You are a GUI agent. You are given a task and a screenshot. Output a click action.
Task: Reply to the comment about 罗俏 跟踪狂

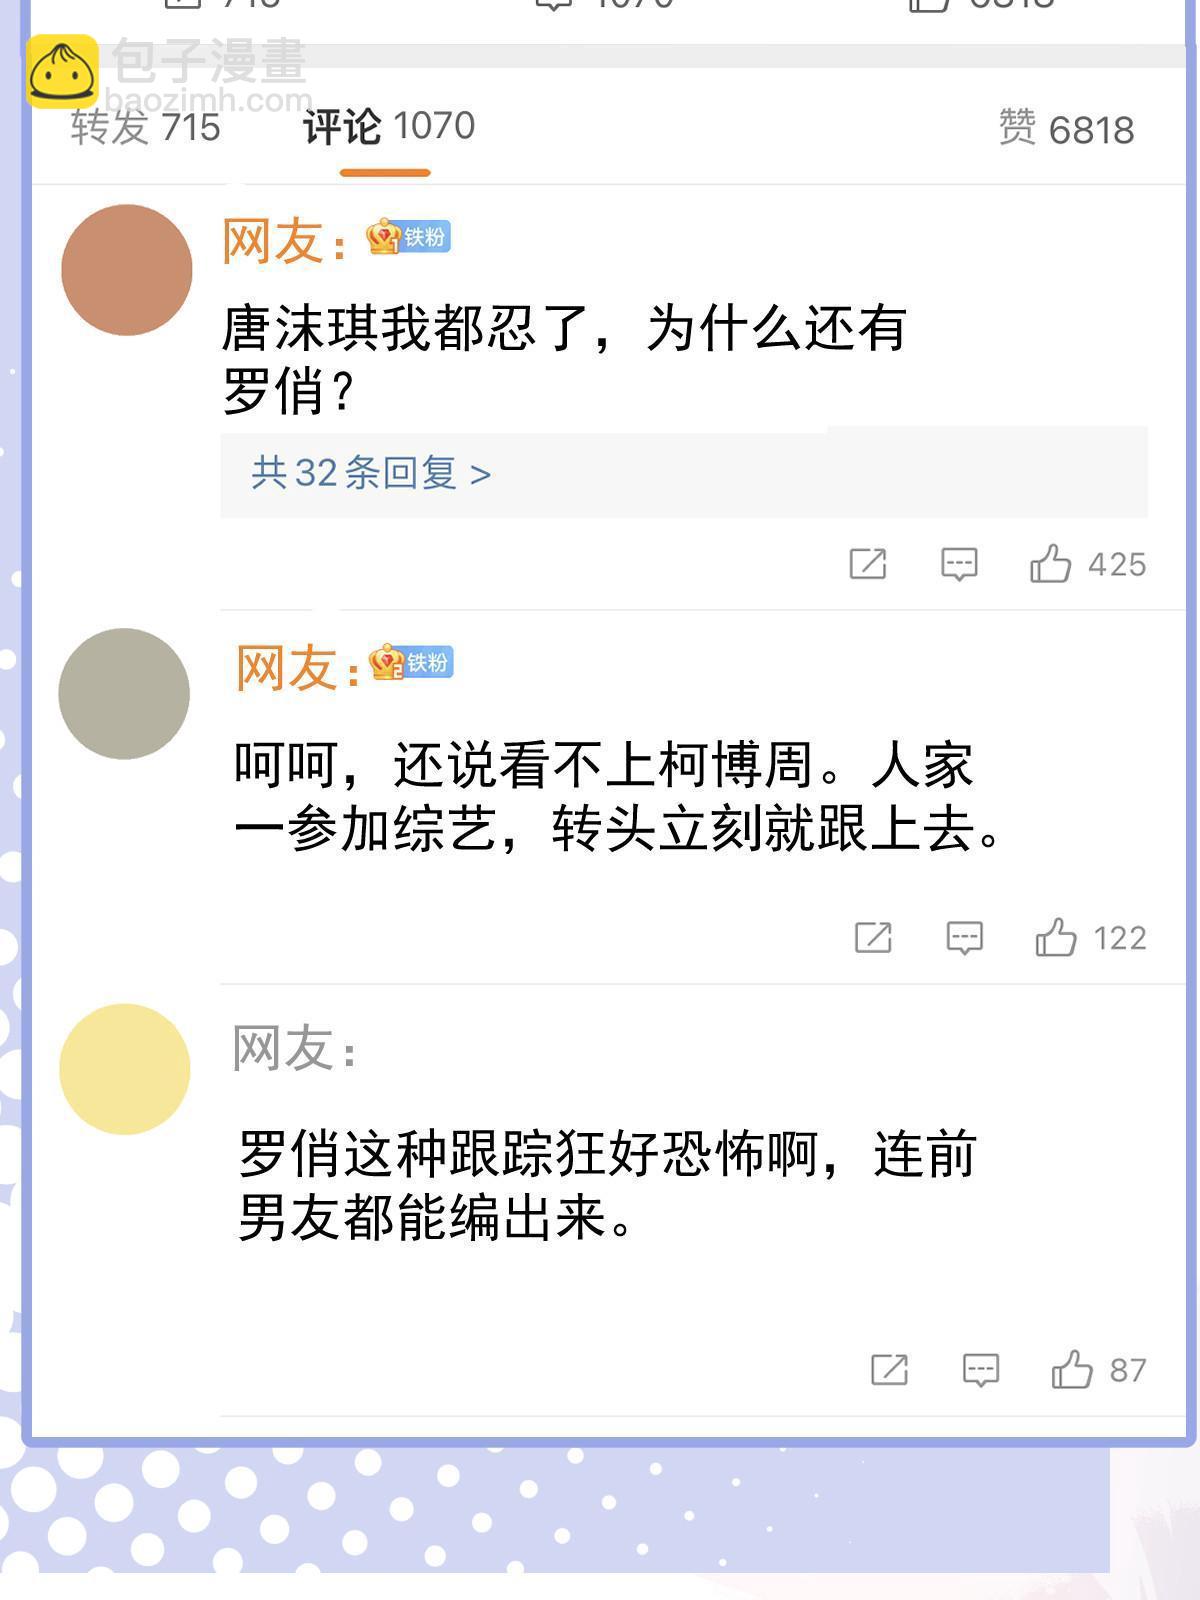pos(980,1369)
